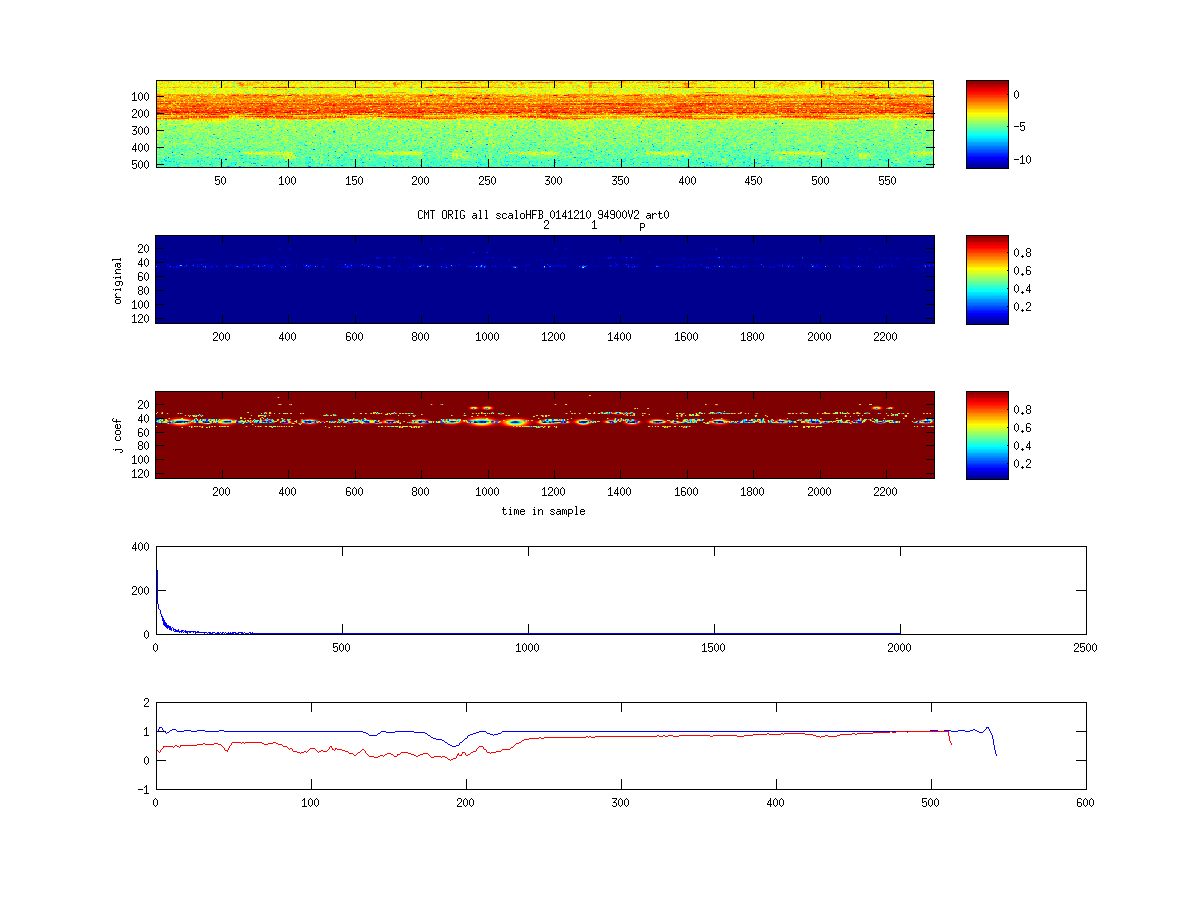Click the 400 y-axis tick of fourth plot
The image size is (1200, 900).
click(139, 547)
